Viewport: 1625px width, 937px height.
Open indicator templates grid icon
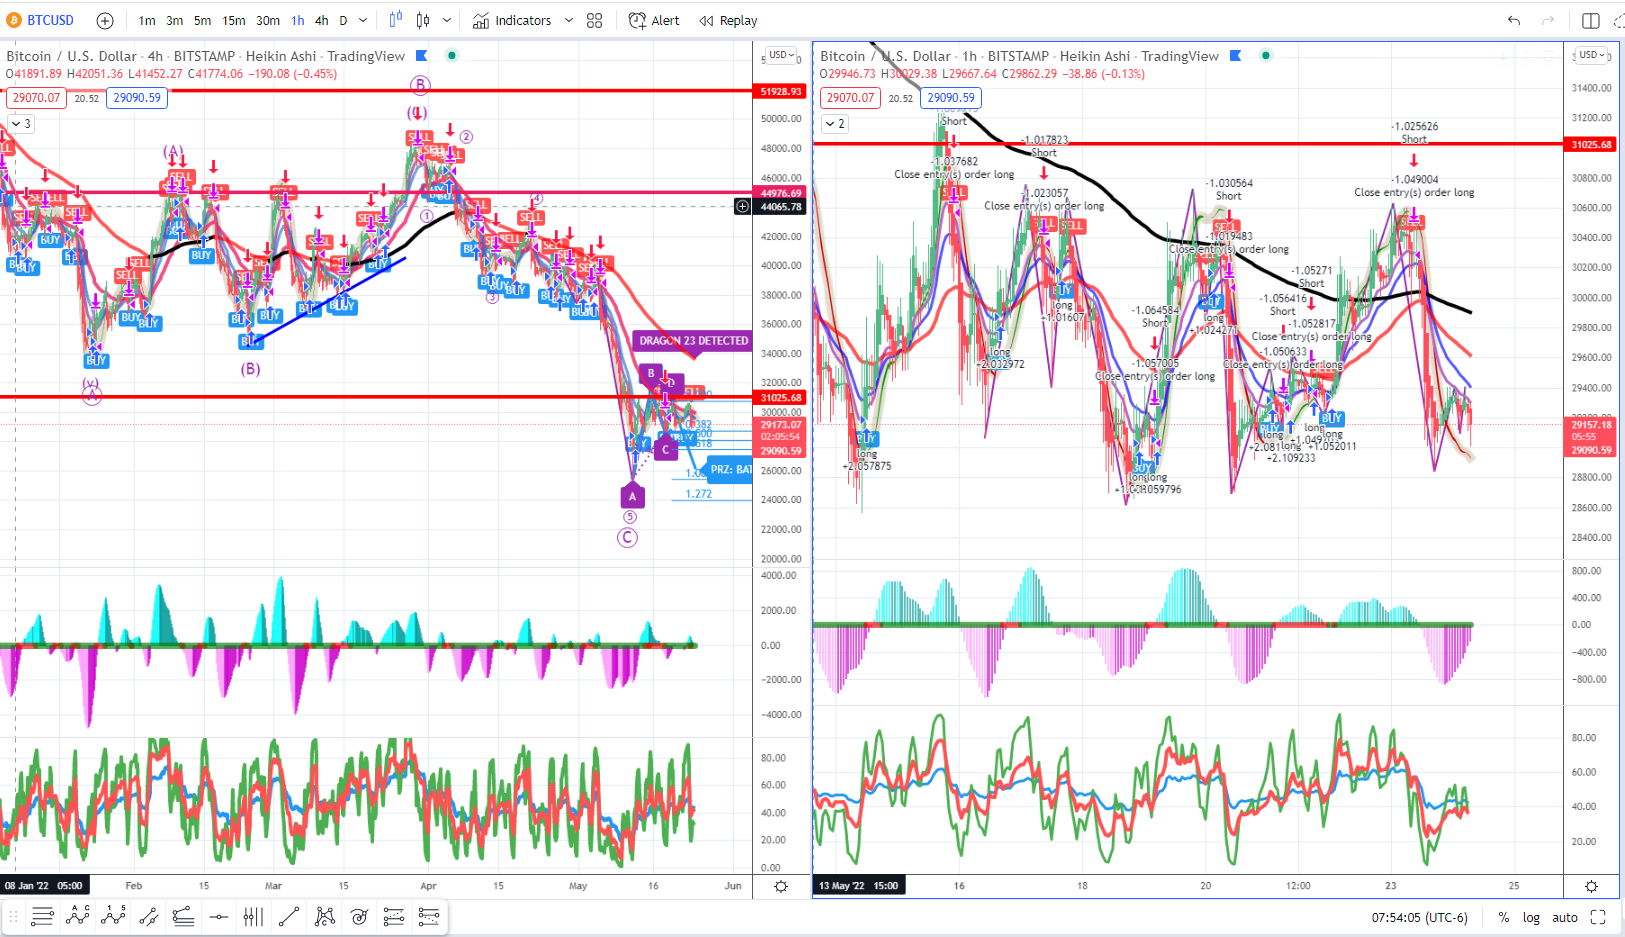pos(595,20)
